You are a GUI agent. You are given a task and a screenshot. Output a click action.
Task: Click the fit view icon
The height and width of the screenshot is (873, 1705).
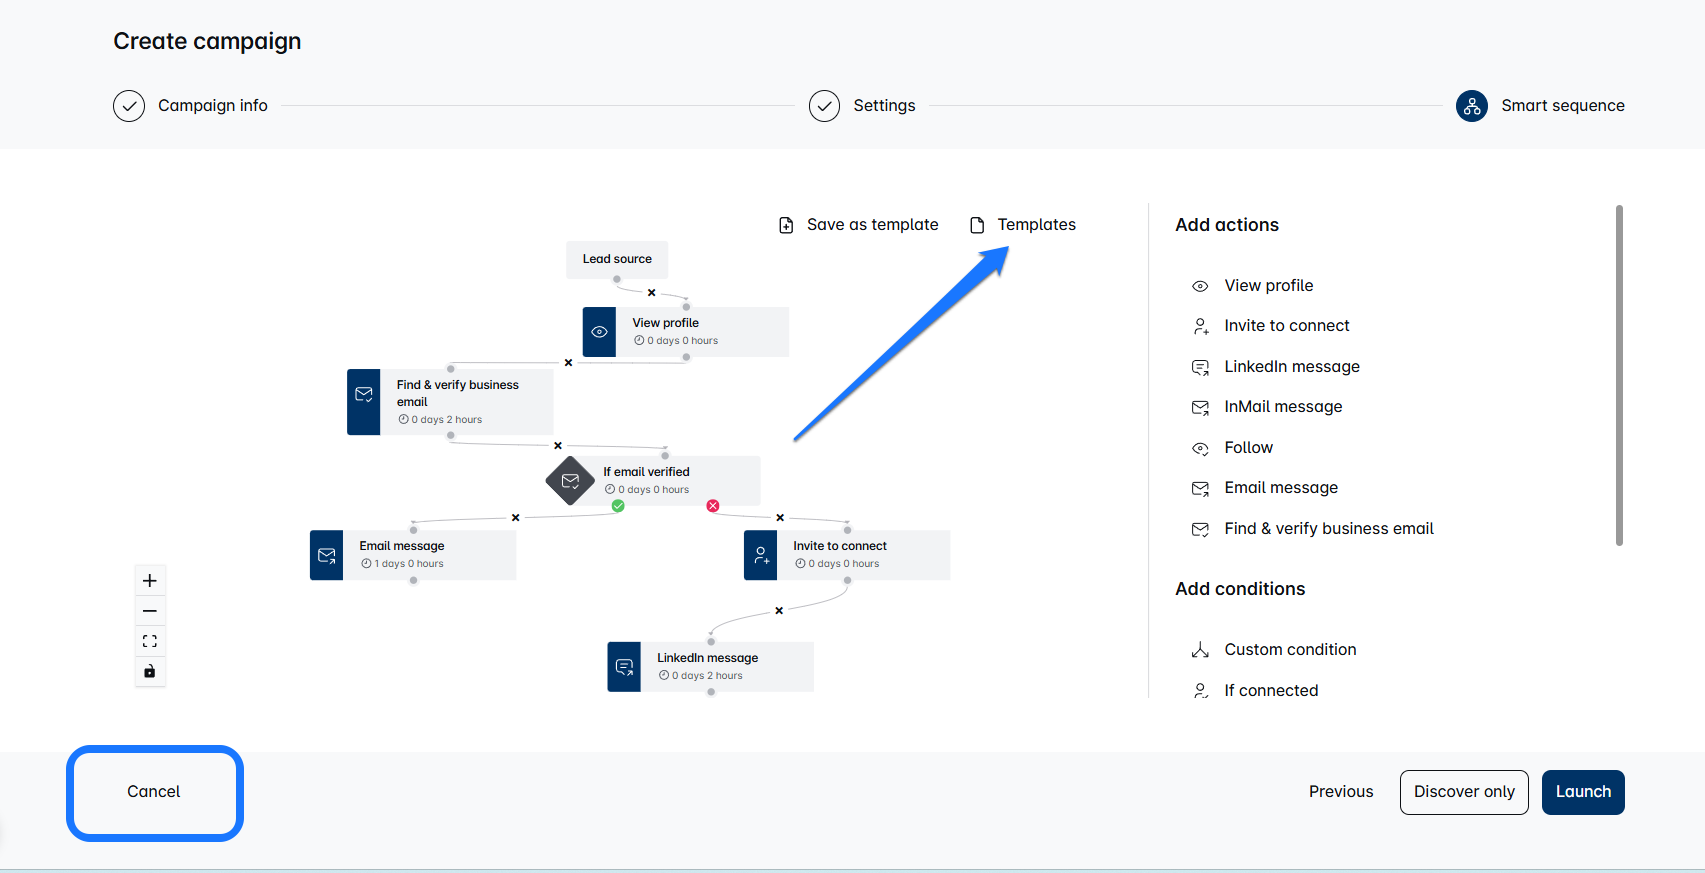[x=150, y=641]
